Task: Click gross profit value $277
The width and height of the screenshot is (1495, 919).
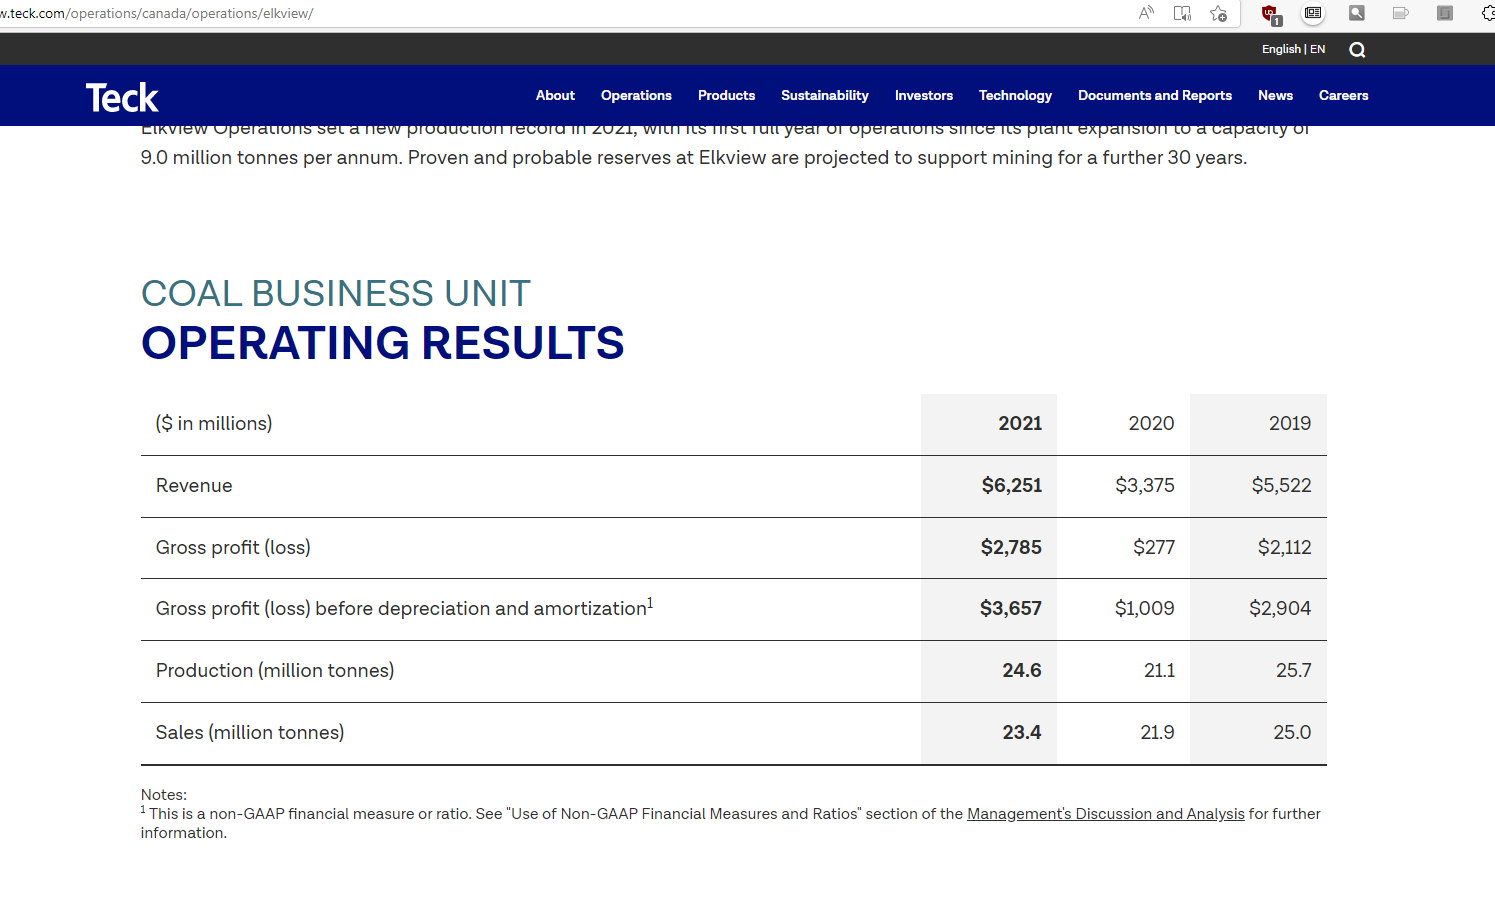Action: click(x=1154, y=547)
